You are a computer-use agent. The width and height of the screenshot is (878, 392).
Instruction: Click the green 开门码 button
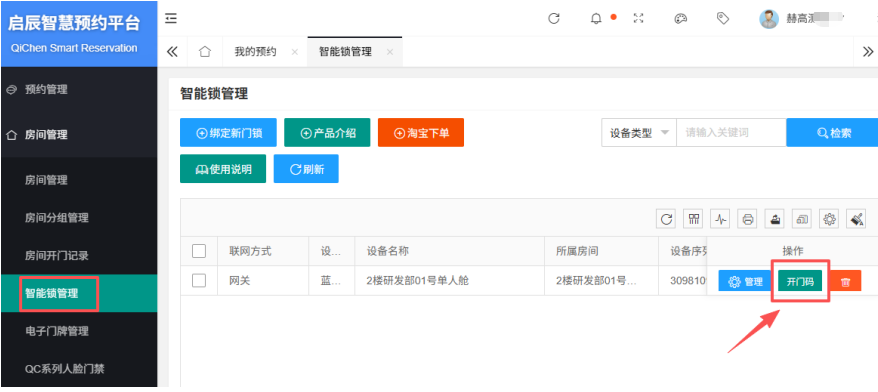(800, 282)
